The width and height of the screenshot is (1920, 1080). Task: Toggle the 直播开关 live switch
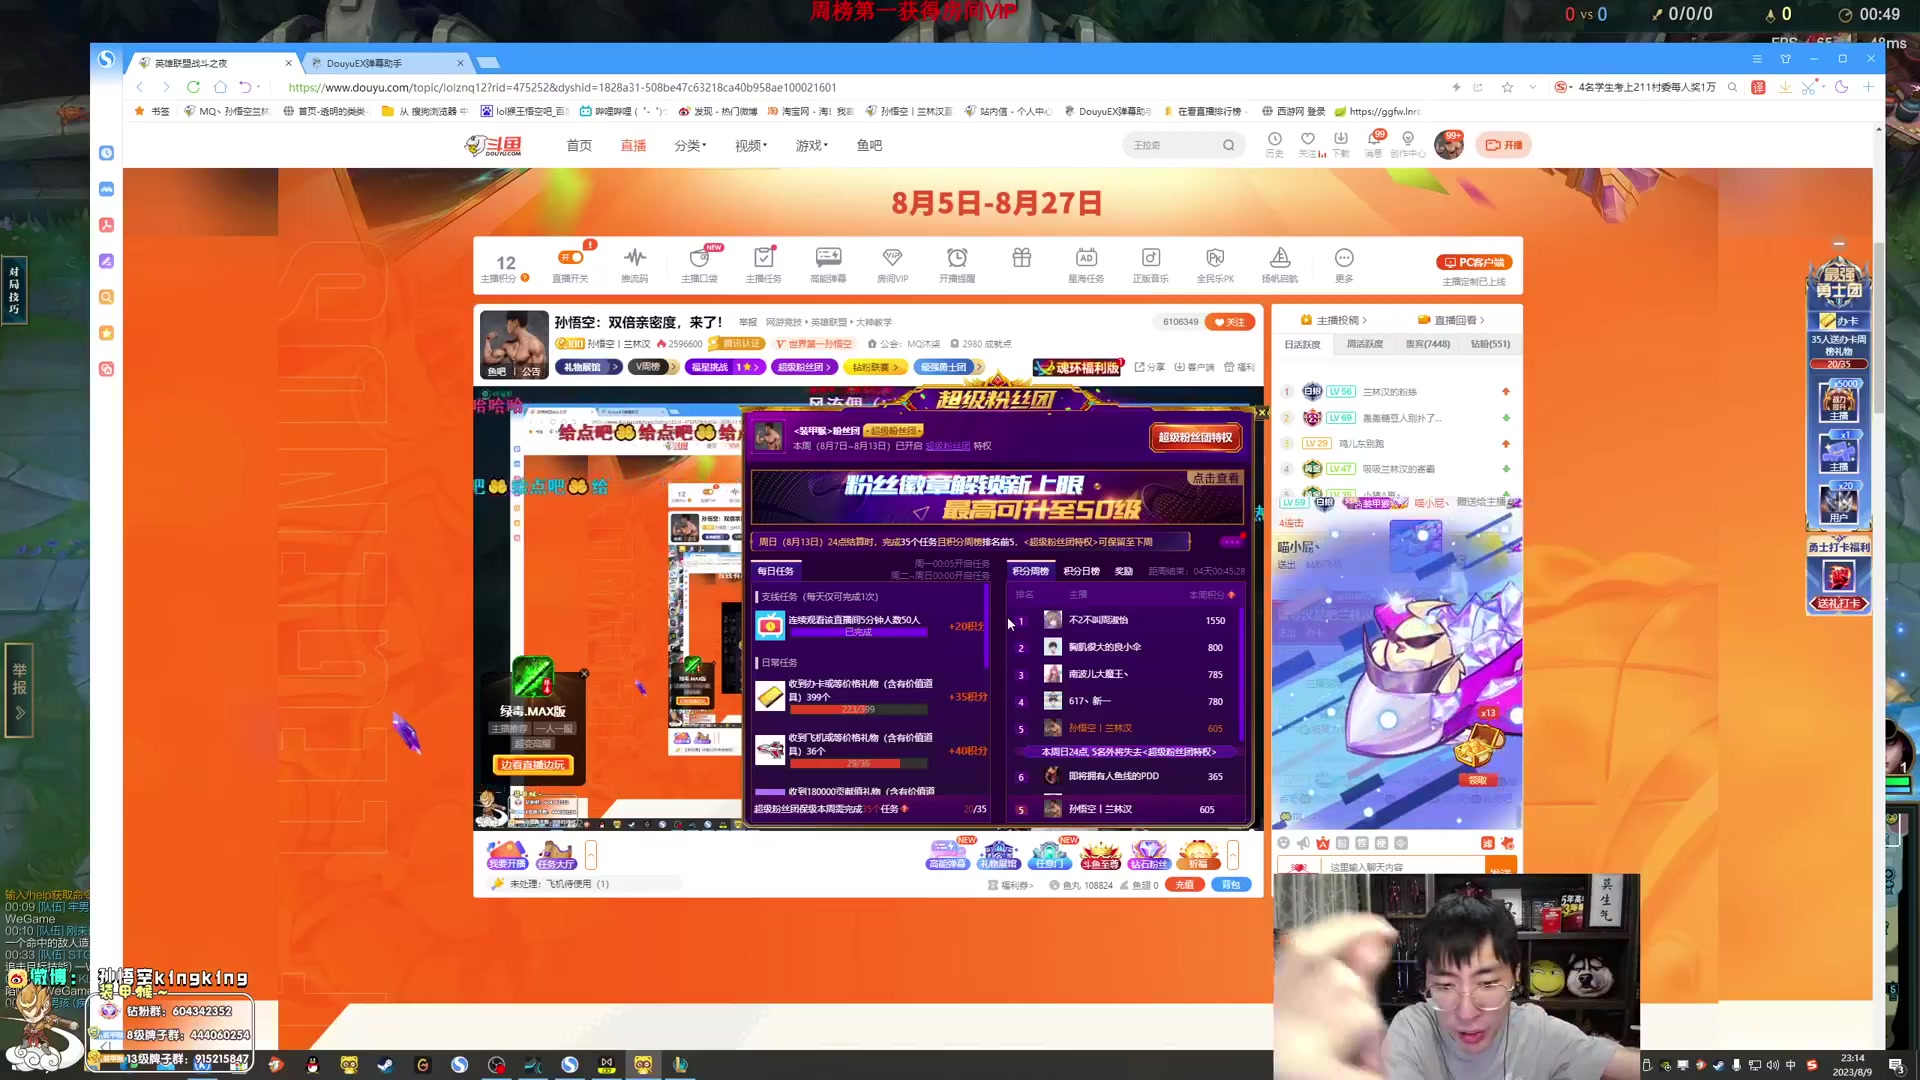click(570, 258)
